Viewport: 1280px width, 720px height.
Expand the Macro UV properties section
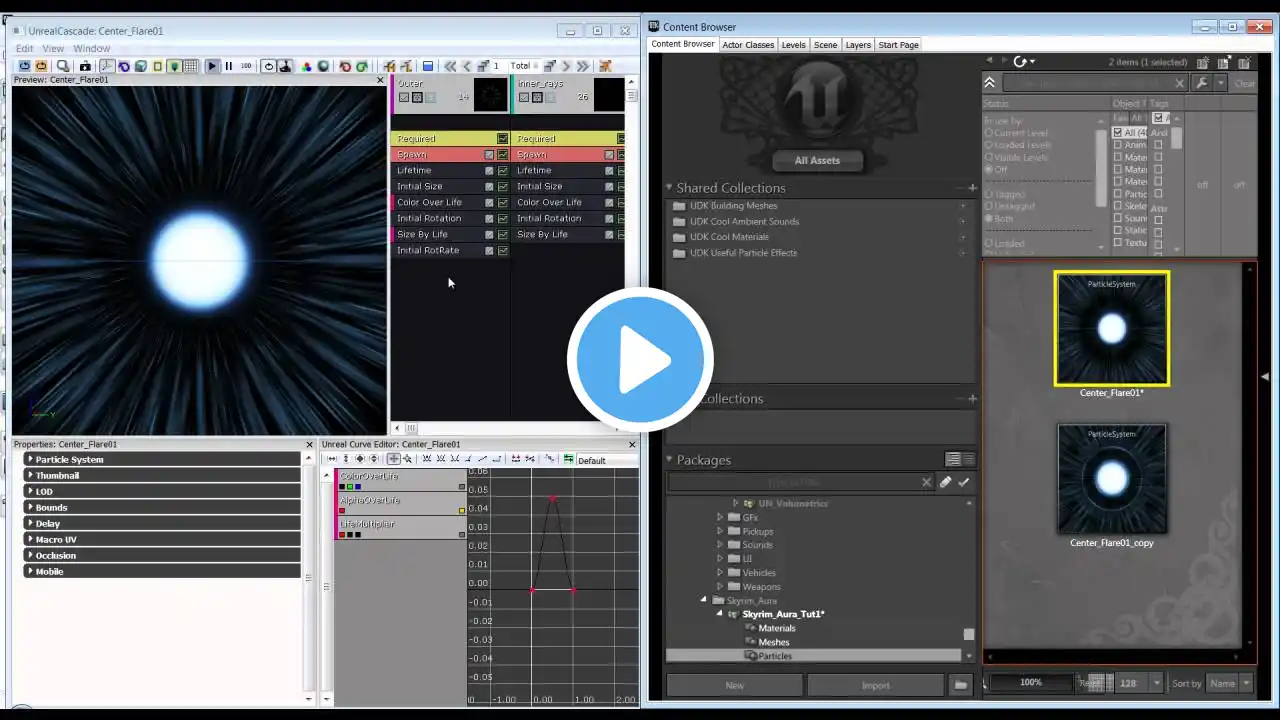pyautogui.click(x=162, y=539)
